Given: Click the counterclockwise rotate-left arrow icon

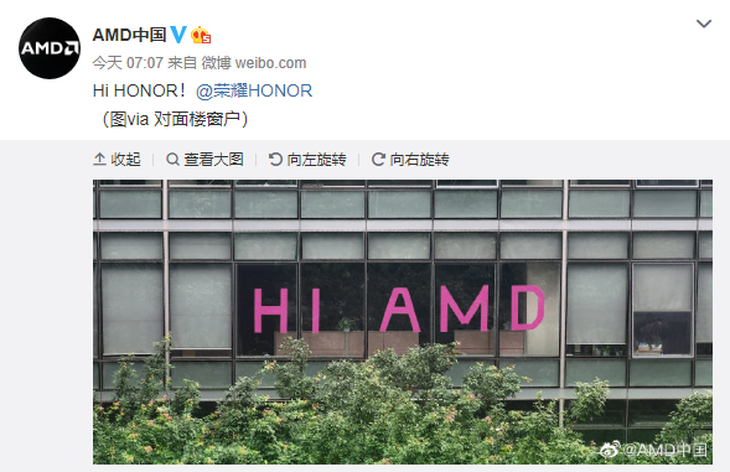Looking at the screenshot, I should [276, 160].
